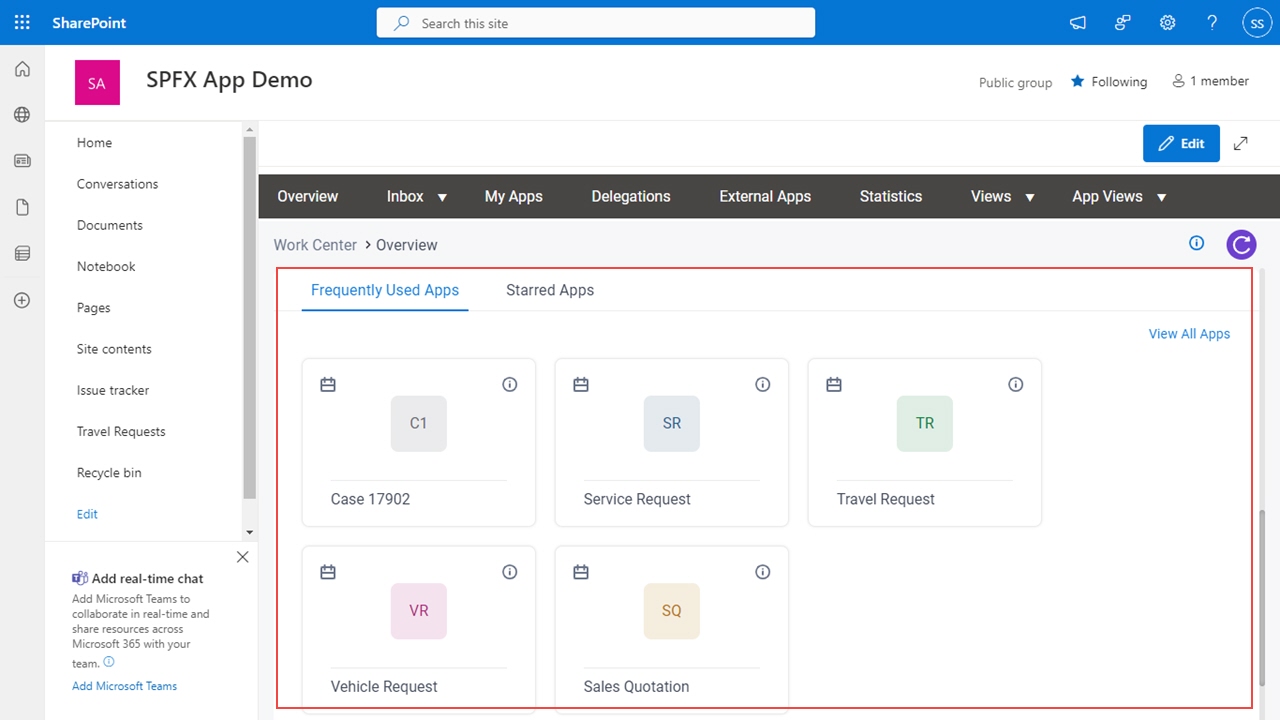Click the Create plus icon
The image size is (1280, 720).
22,300
